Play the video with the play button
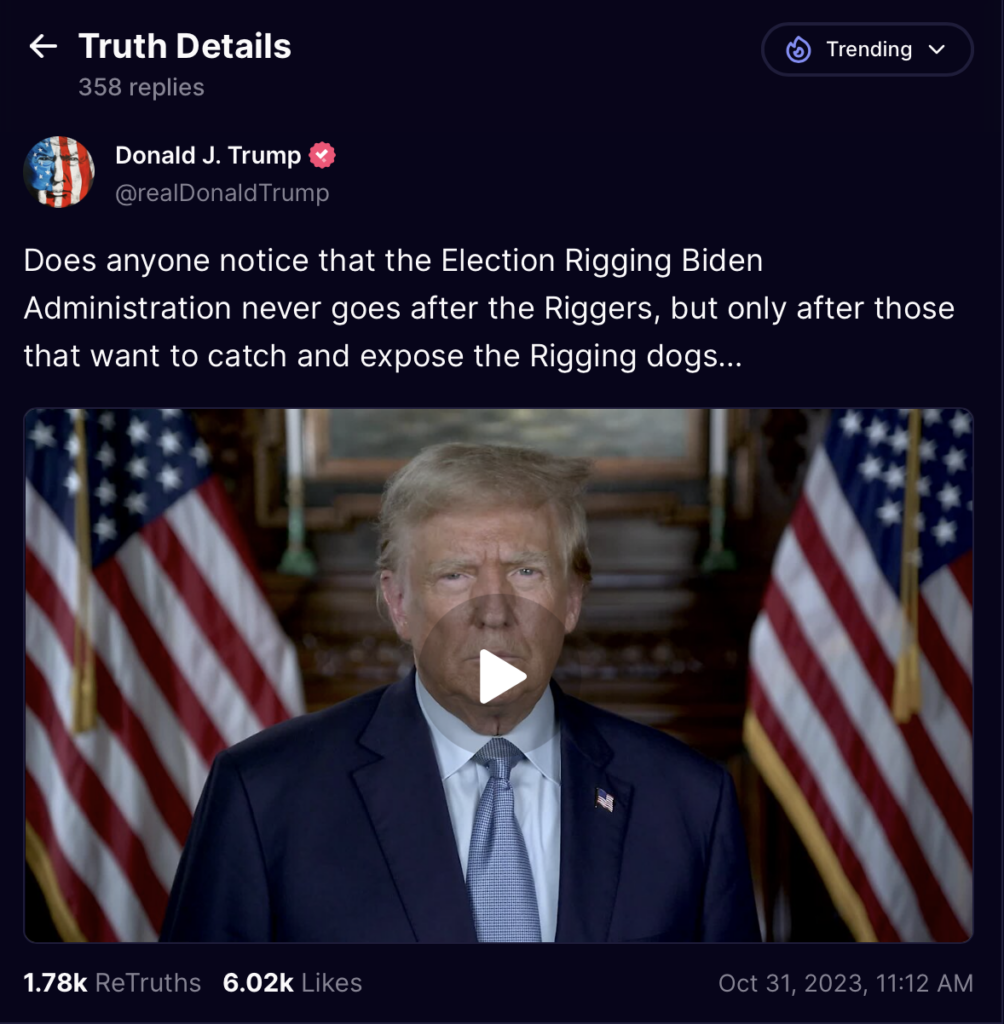The image size is (1004, 1024). point(500,676)
